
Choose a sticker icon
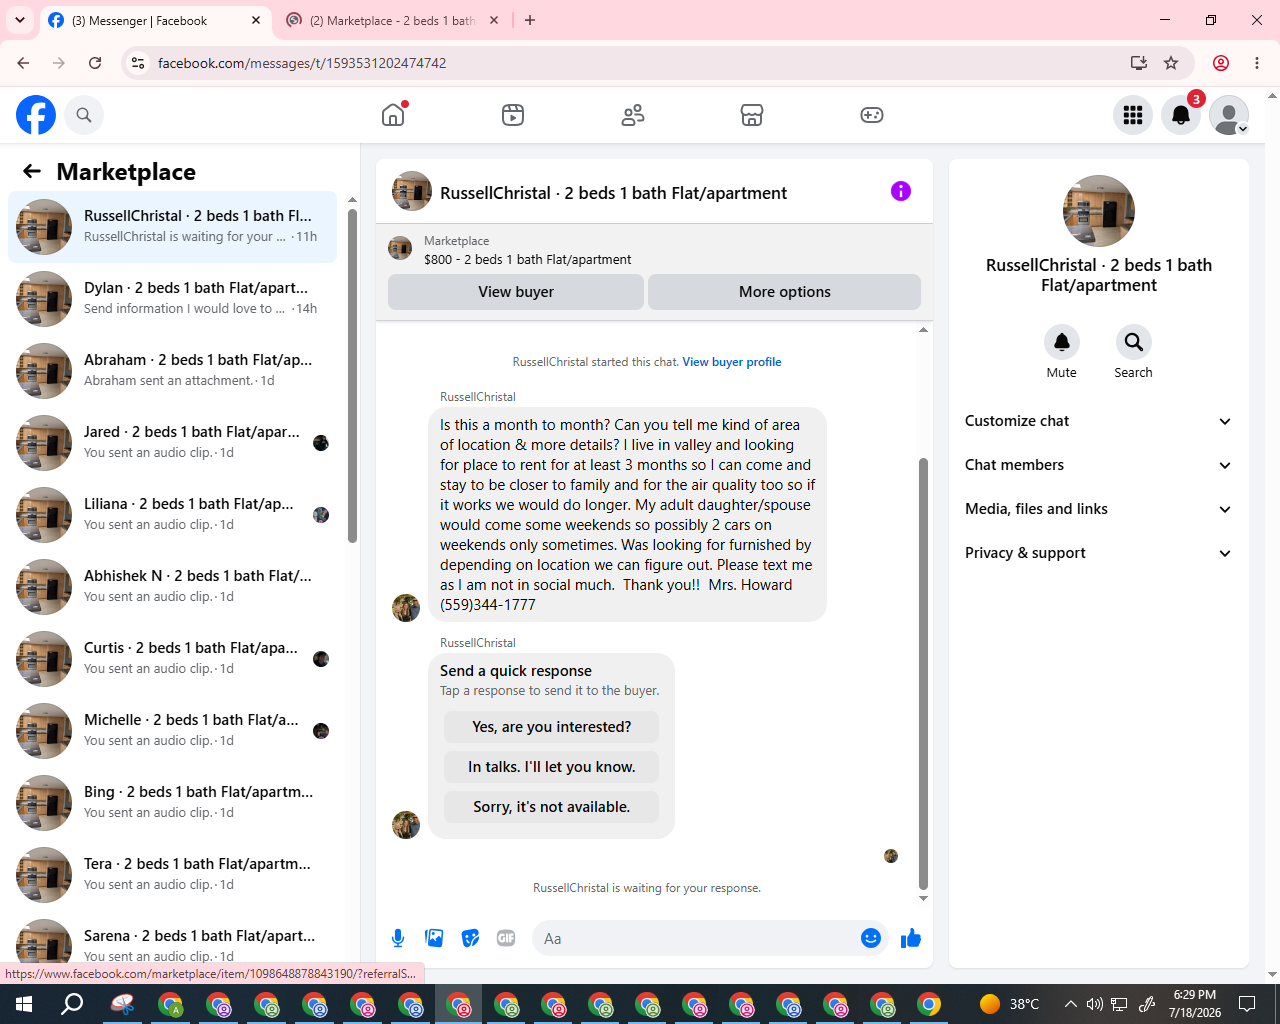pyautogui.click(x=470, y=938)
